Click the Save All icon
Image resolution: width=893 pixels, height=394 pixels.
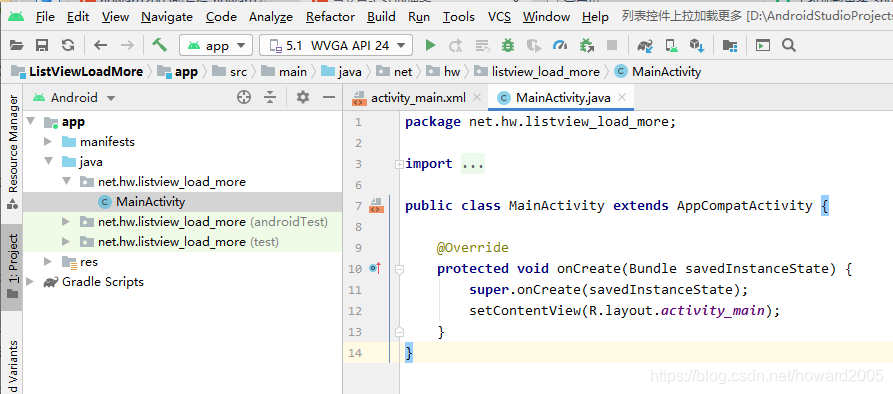[x=42, y=46]
